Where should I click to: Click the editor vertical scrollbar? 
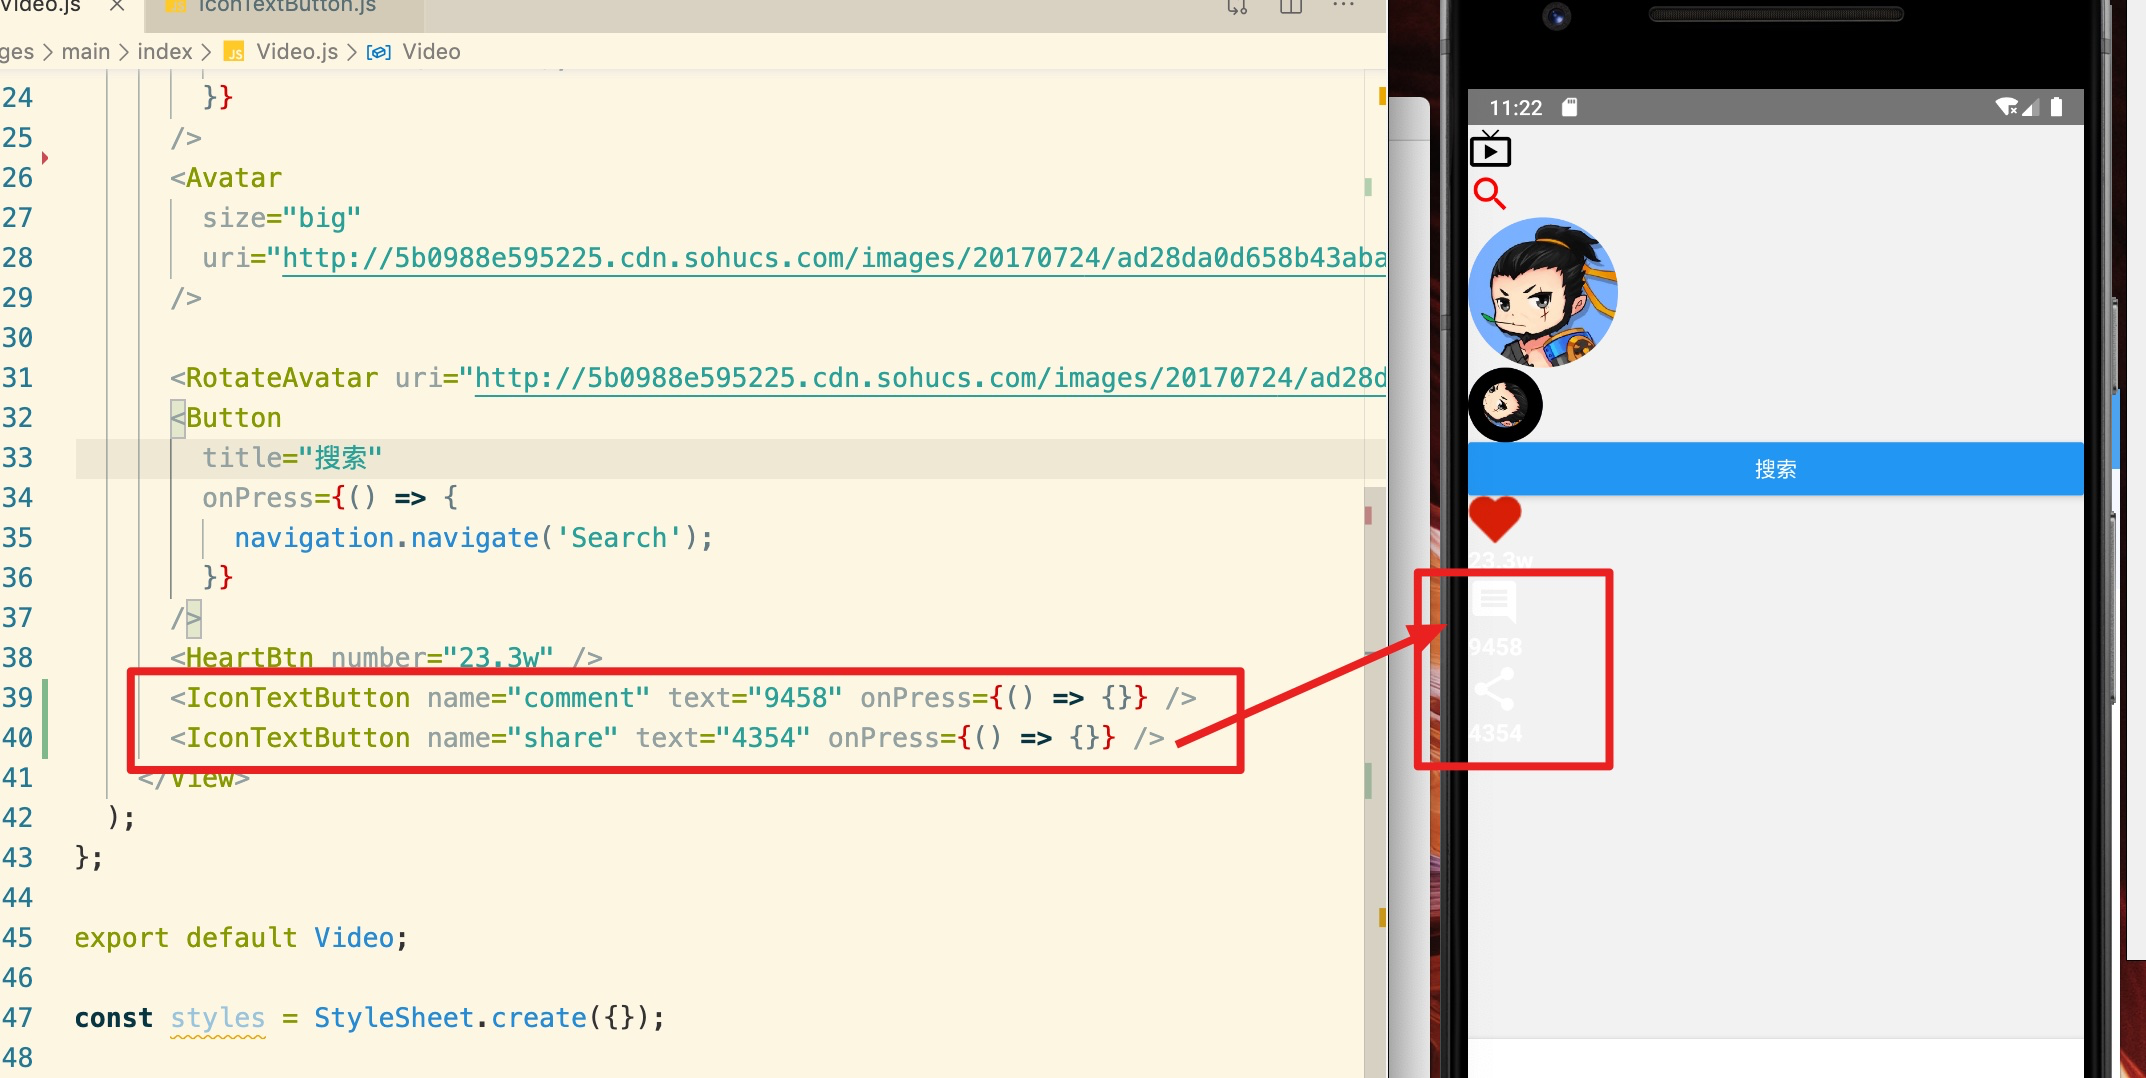click(1375, 780)
